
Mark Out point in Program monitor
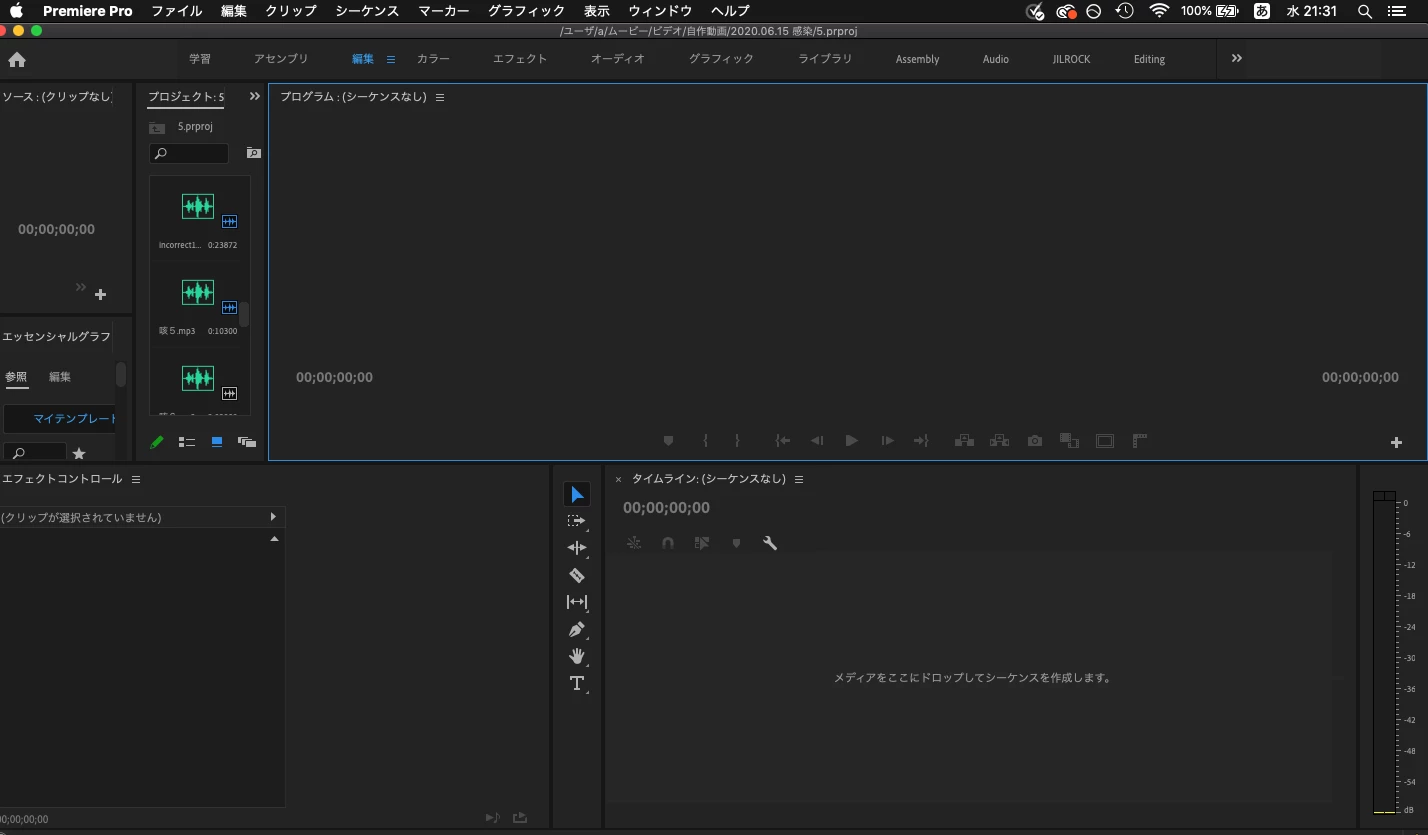click(737, 441)
